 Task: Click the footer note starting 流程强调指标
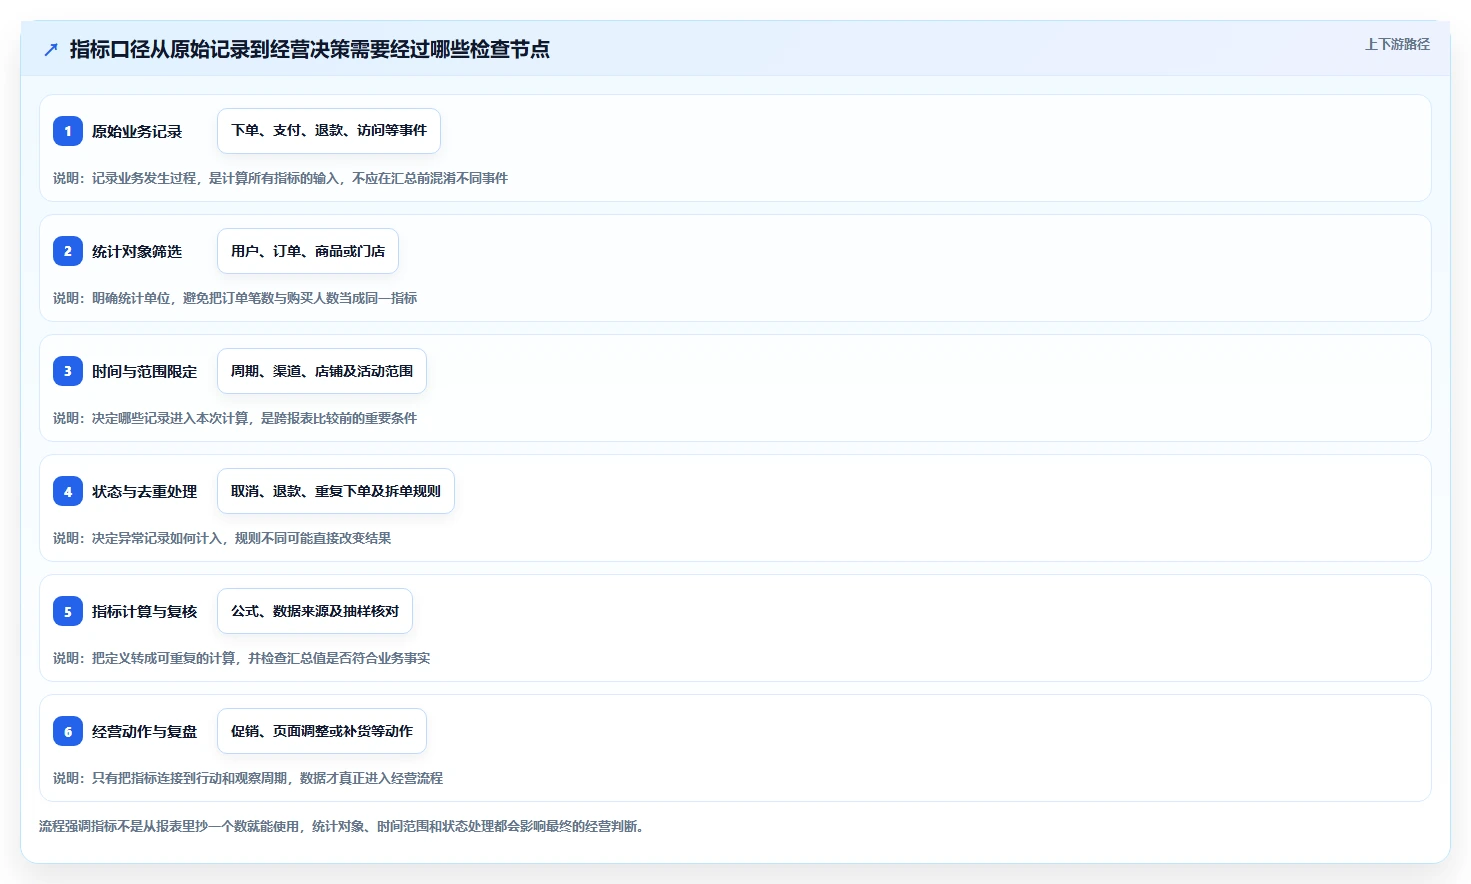342,826
